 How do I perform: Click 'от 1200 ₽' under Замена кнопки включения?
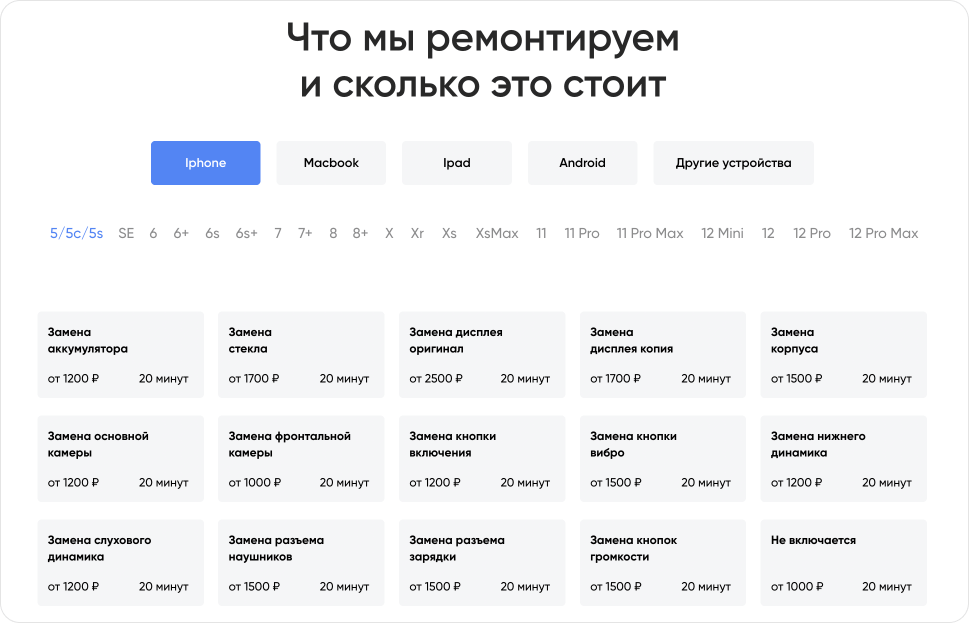[x=435, y=482]
